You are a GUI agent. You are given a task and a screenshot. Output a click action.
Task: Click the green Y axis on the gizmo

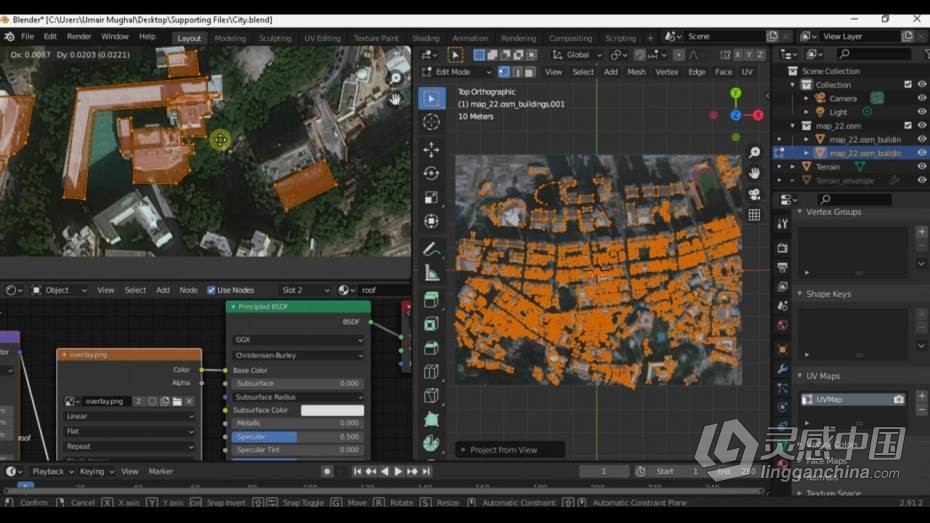tap(735, 93)
